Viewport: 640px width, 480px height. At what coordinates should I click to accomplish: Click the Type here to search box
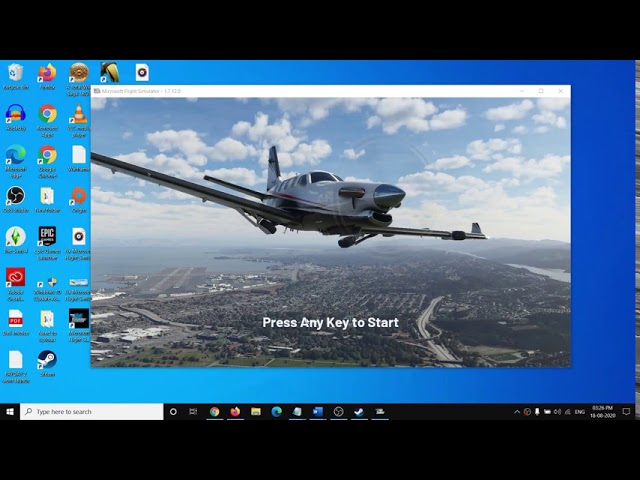92,412
